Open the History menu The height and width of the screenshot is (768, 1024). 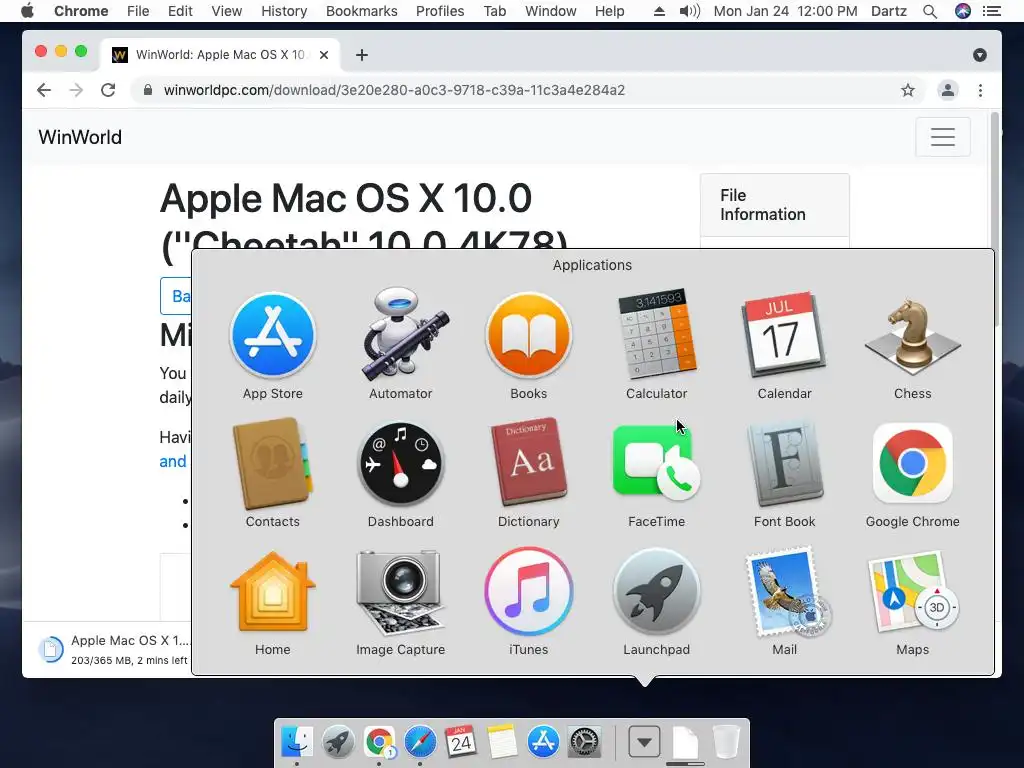click(x=284, y=11)
